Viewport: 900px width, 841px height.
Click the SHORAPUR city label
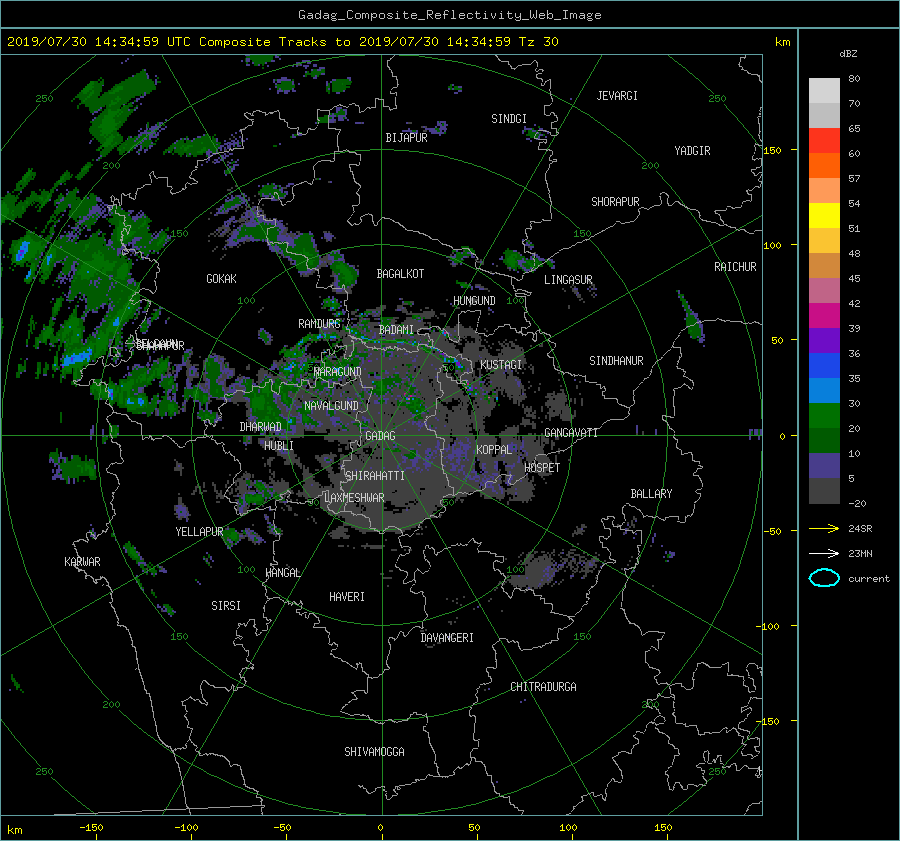click(615, 202)
